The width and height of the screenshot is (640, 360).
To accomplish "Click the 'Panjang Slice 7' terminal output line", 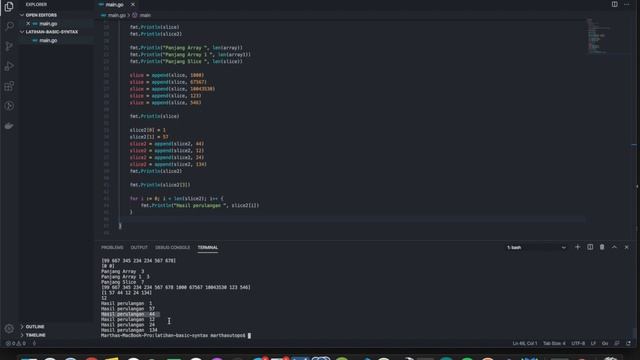I will [x=122, y=282].
